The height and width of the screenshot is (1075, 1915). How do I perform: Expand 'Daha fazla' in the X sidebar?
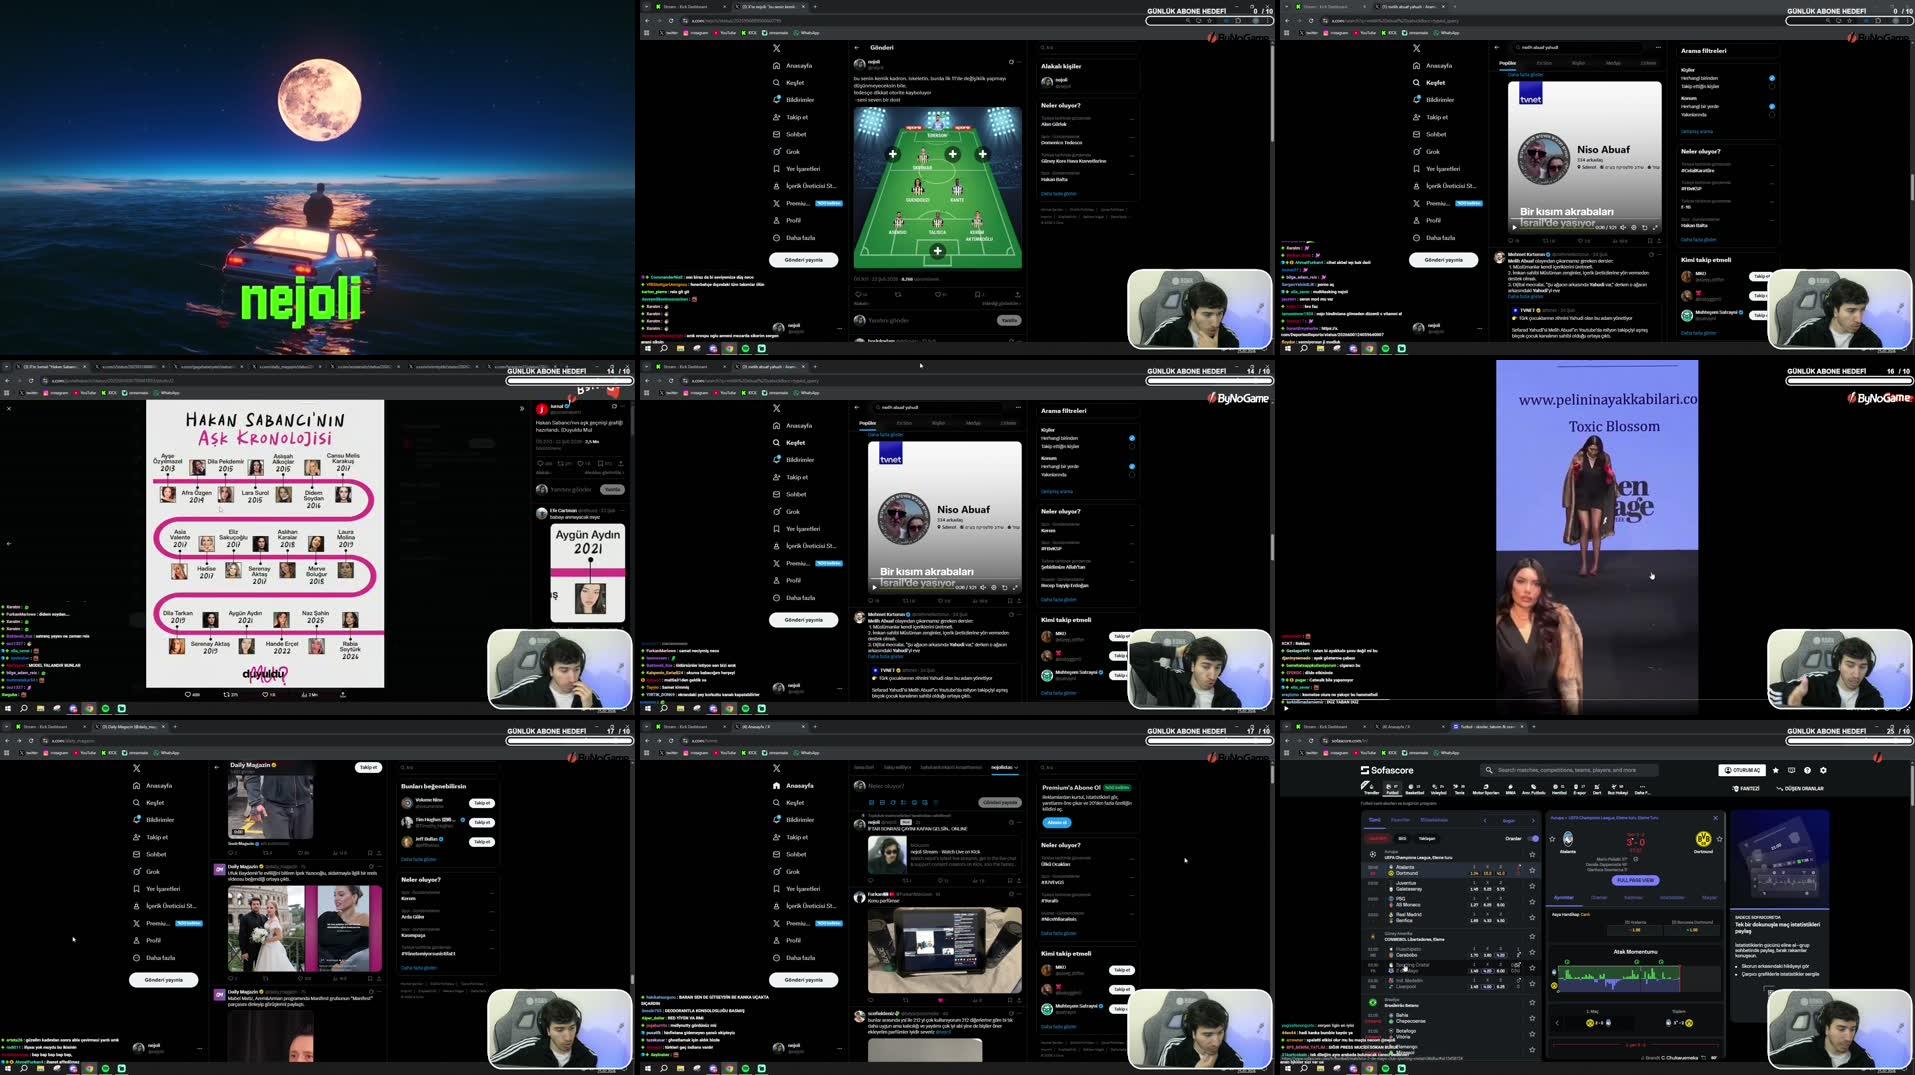pyautogui.click(x=801, y=957)
